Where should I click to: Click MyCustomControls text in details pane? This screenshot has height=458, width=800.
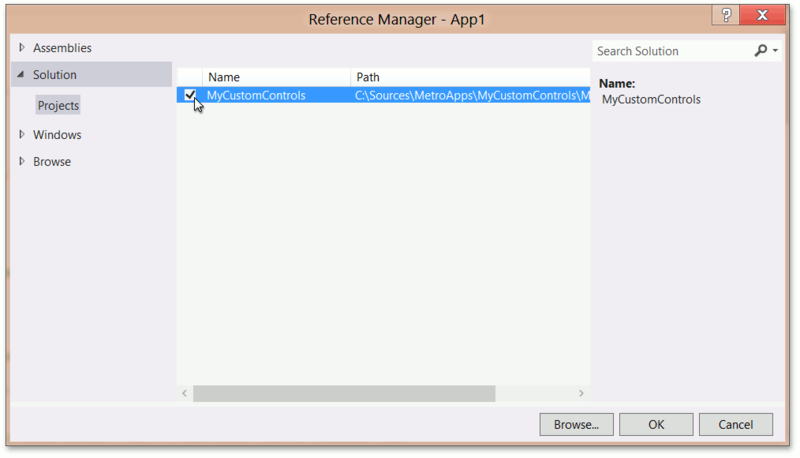(x=651, y=99)
